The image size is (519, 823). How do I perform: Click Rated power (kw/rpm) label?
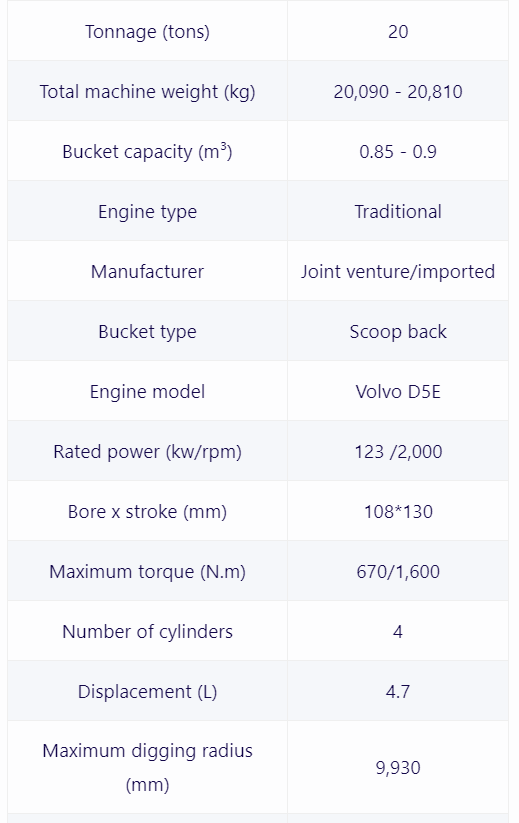tap(147, 451)
